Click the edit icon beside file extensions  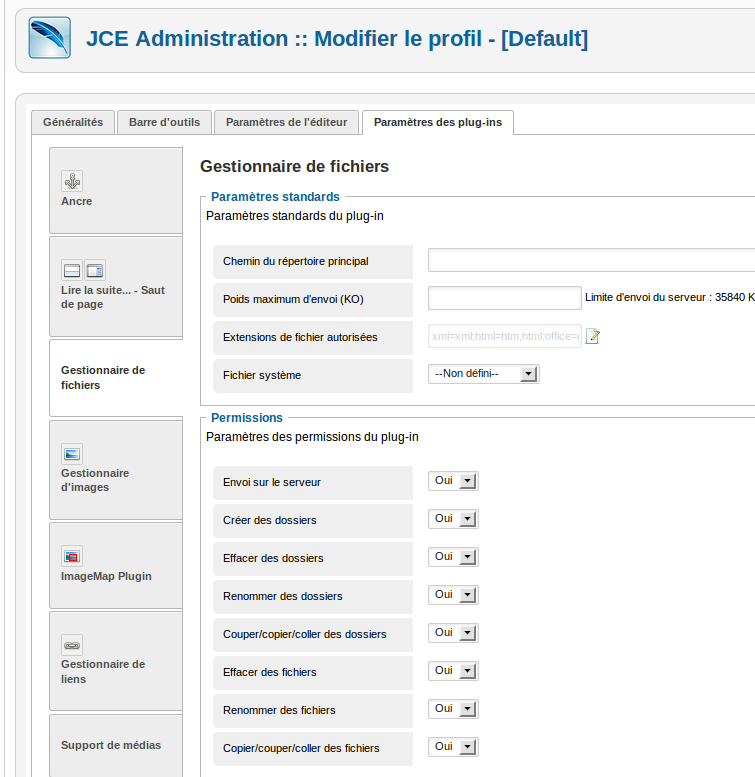(592, 337)
